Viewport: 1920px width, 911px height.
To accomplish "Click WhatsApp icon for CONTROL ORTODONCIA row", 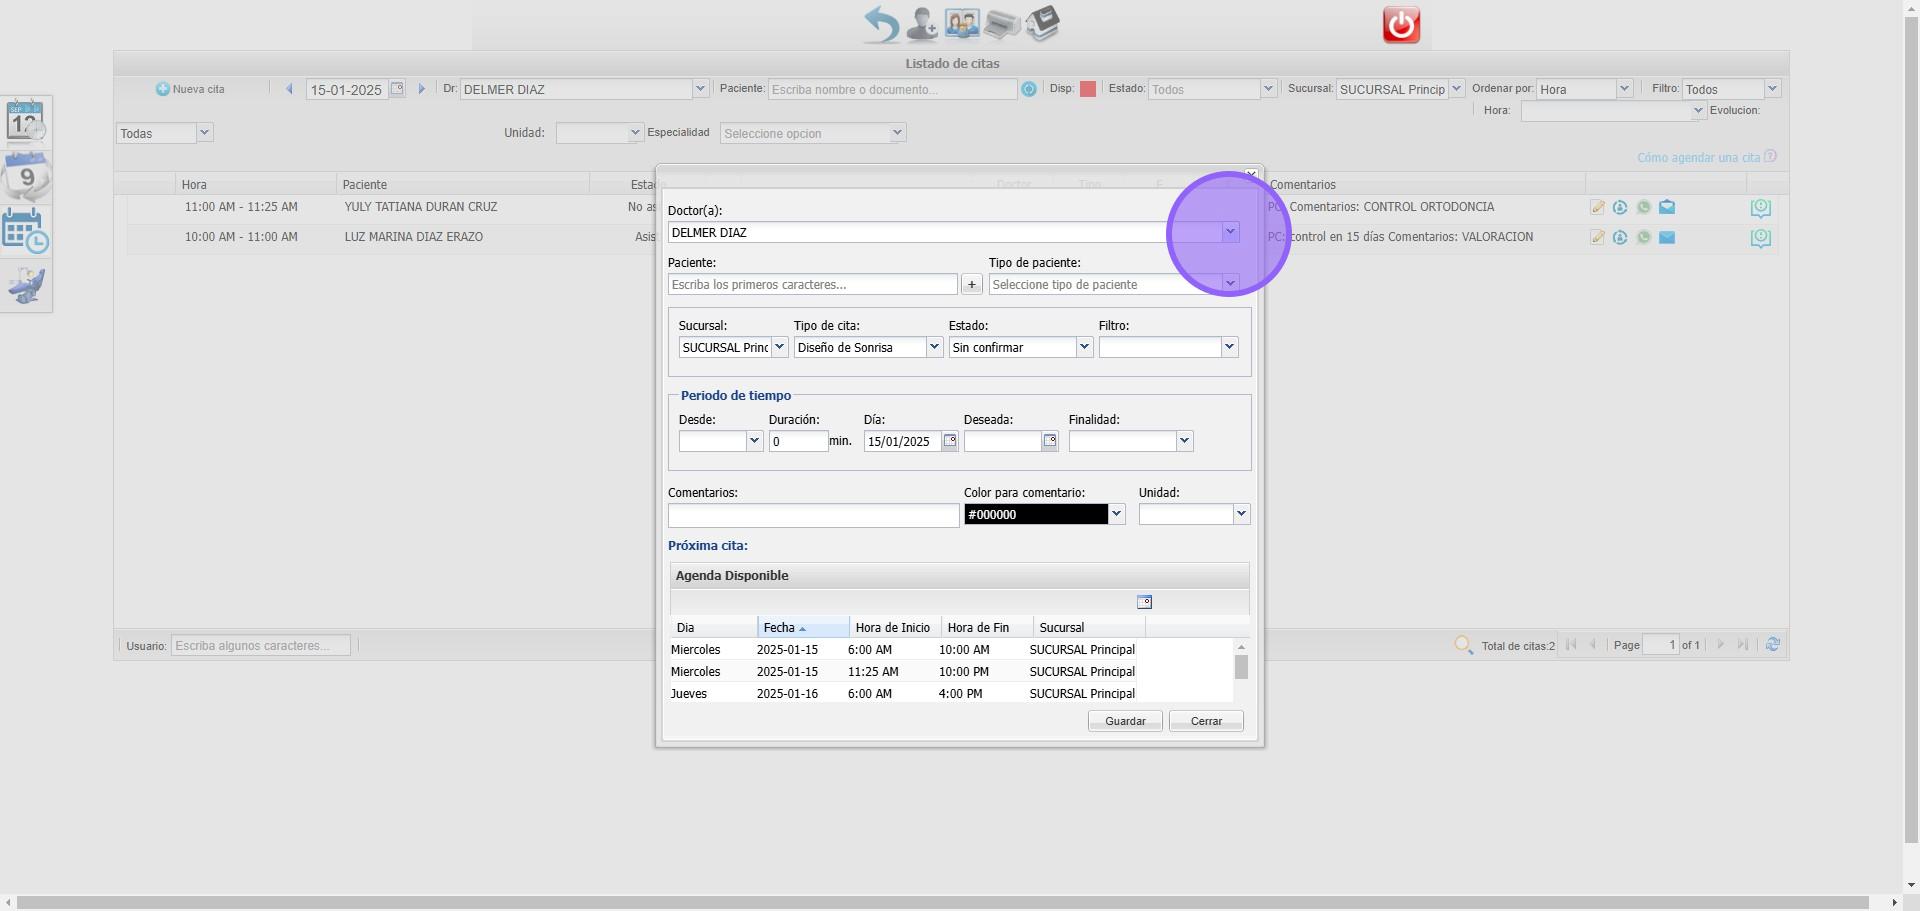I will click(x=1643, y=207).
